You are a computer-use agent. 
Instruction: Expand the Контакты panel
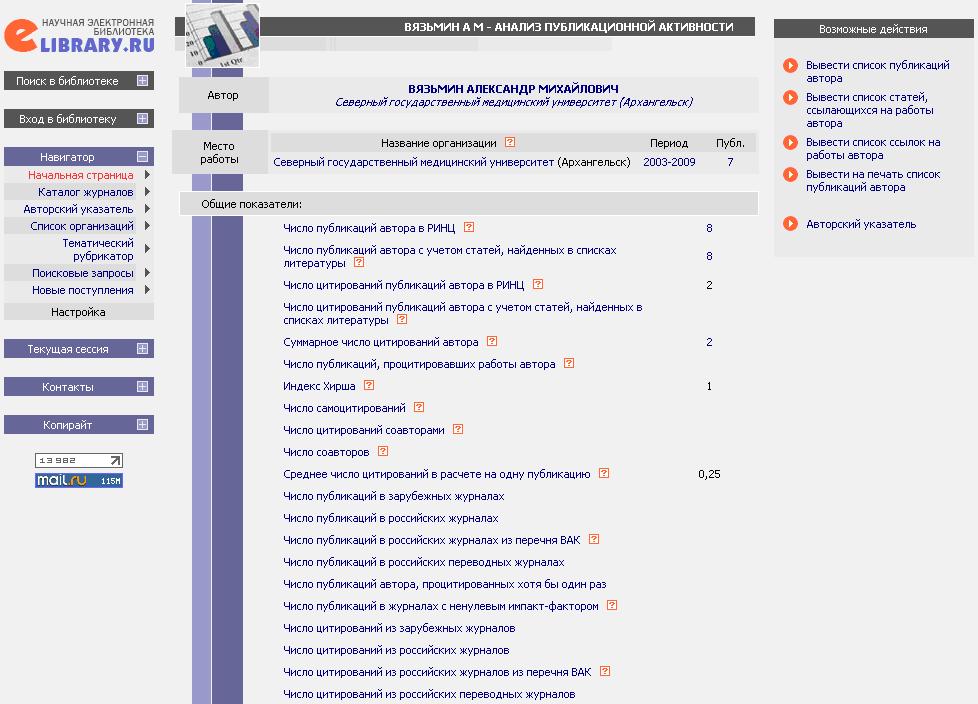[x=142, y=387]
